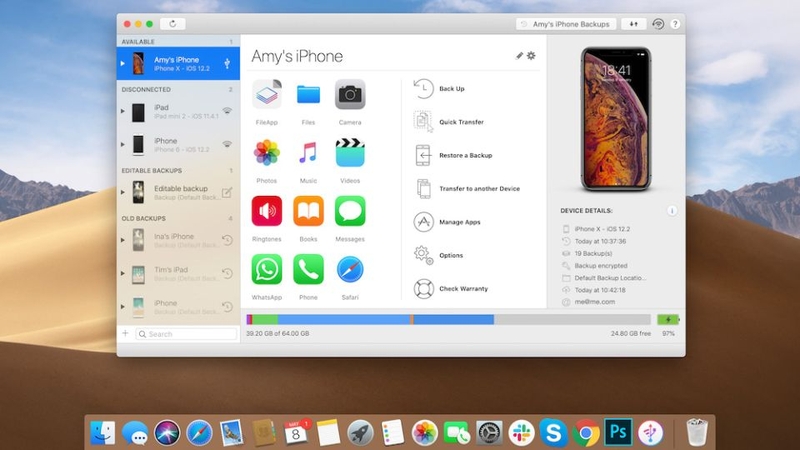Select the iPhone 6 disconnected device
The height and width of the screenshot is (450, 800).
point(178,144)
